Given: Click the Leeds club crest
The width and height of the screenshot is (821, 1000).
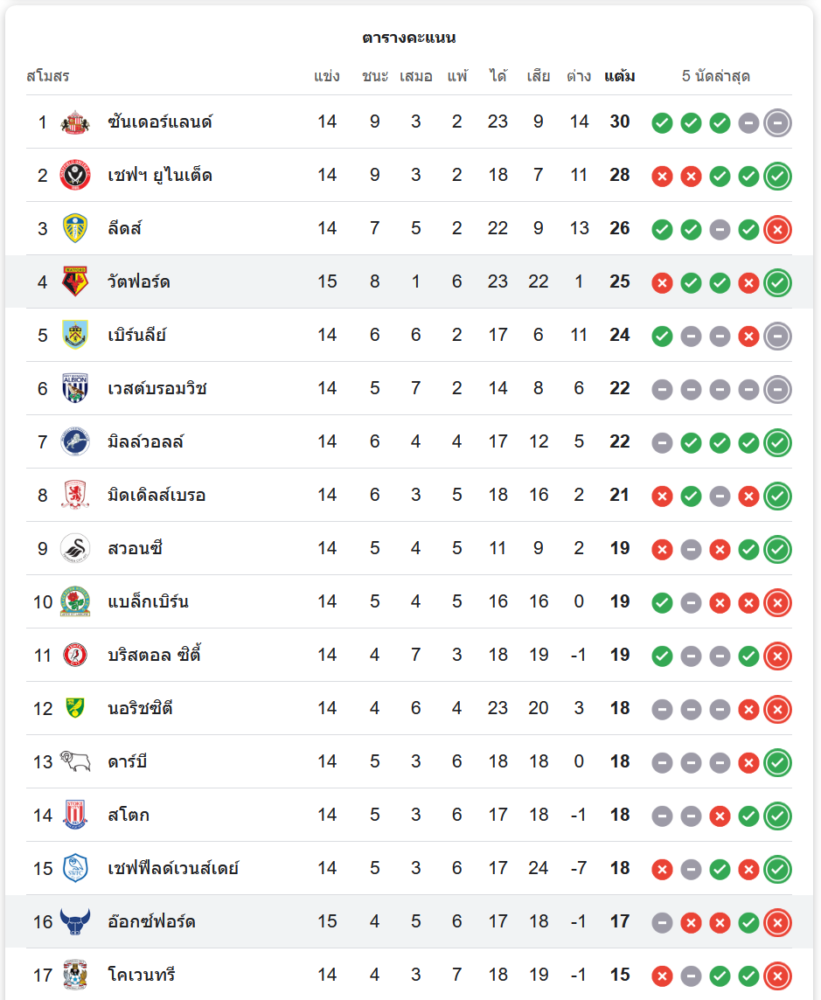Looking at the screenshot, I should pyautogui.click(x=75, y=229).
